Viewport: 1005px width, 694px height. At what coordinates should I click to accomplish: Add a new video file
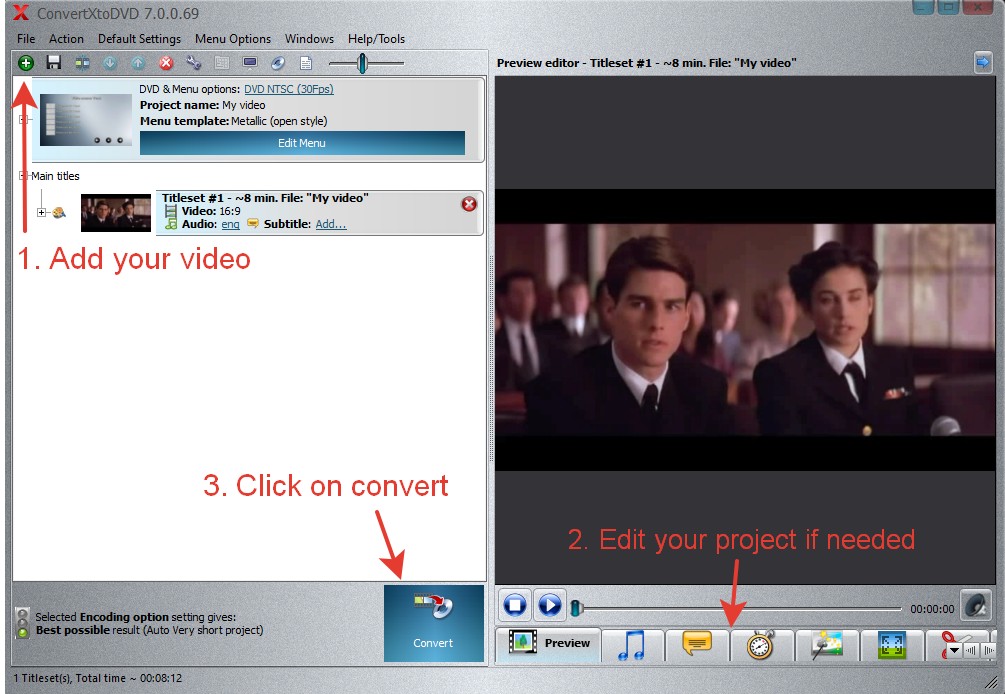(25, 62)
